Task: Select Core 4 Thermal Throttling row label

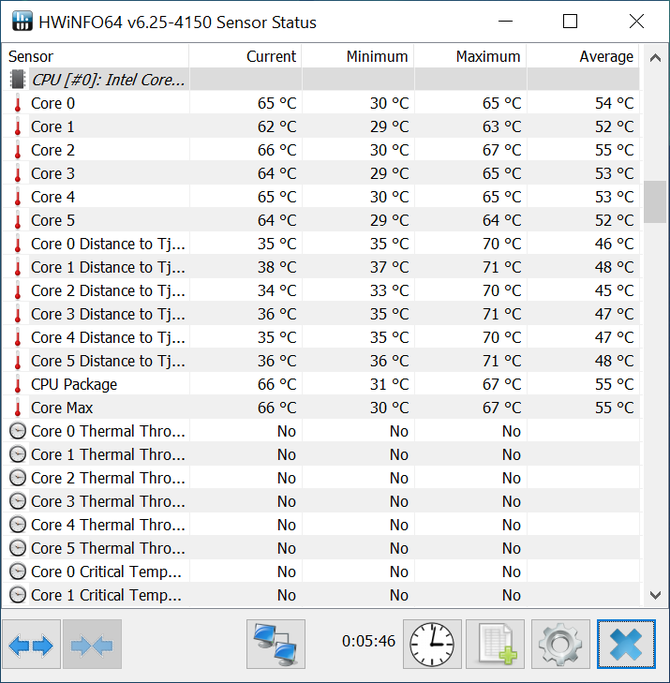Action: 108,525
